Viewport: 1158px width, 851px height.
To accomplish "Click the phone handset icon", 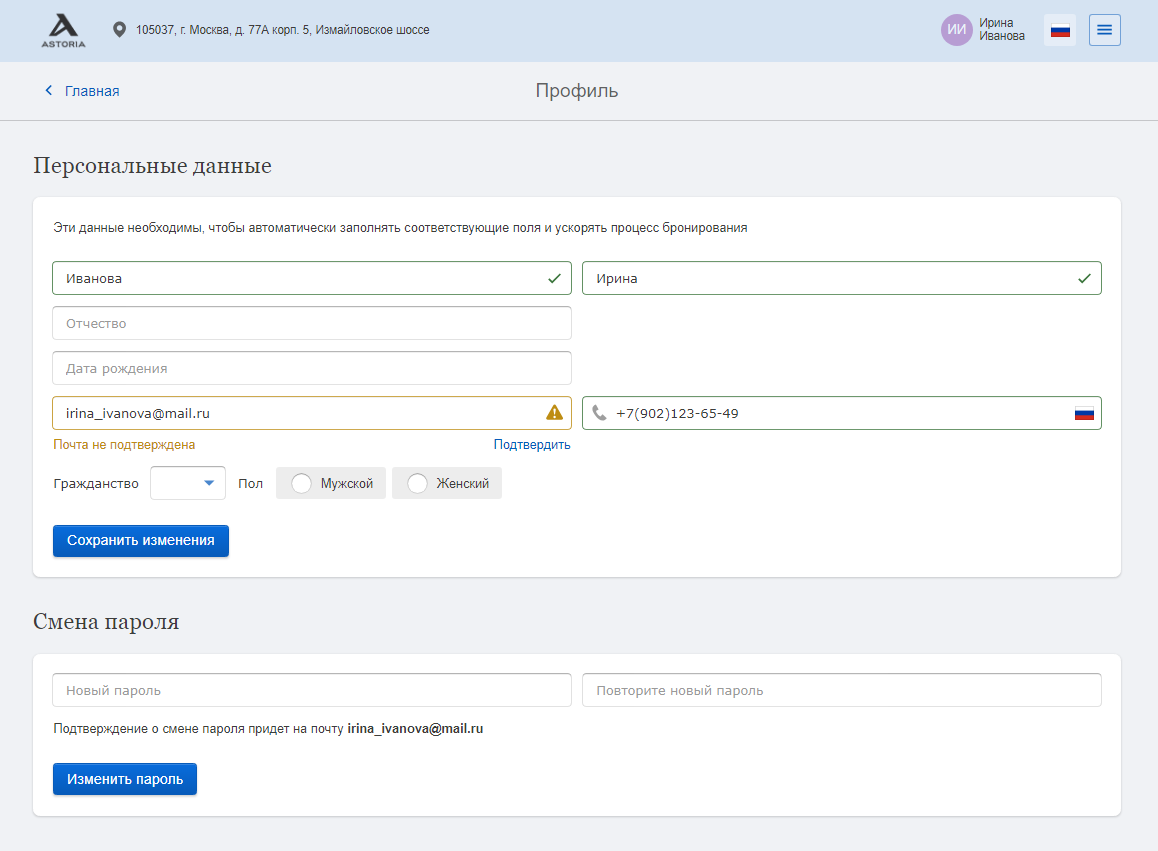I will pos(600,413).
